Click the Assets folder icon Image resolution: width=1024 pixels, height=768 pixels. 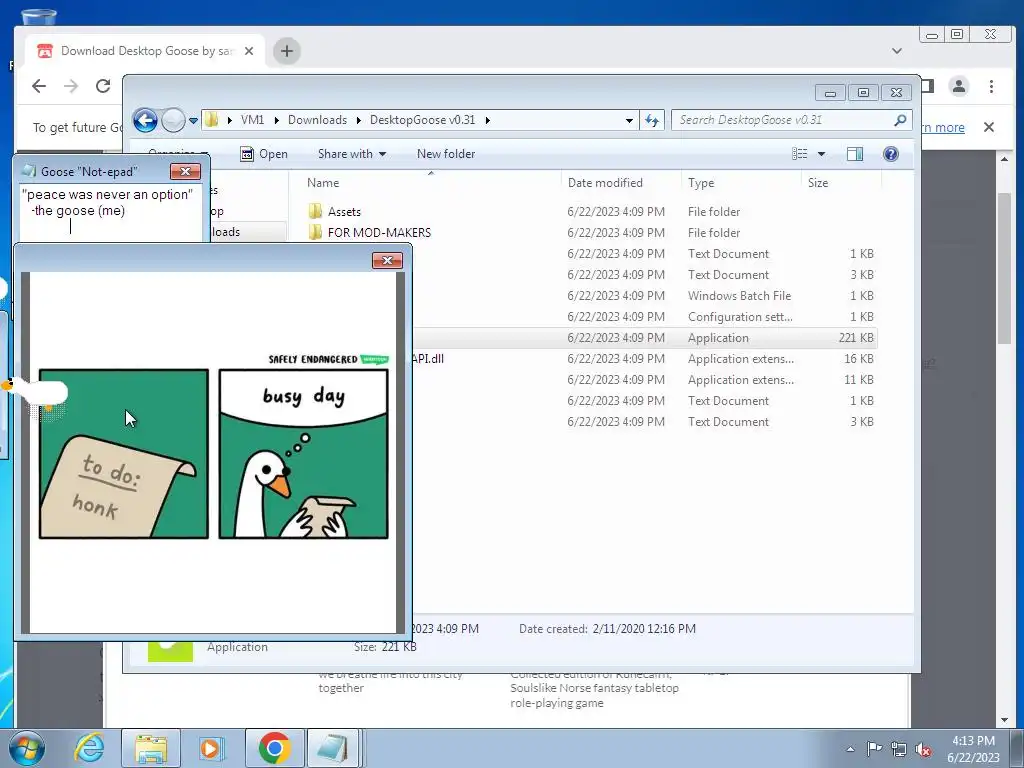315,211
